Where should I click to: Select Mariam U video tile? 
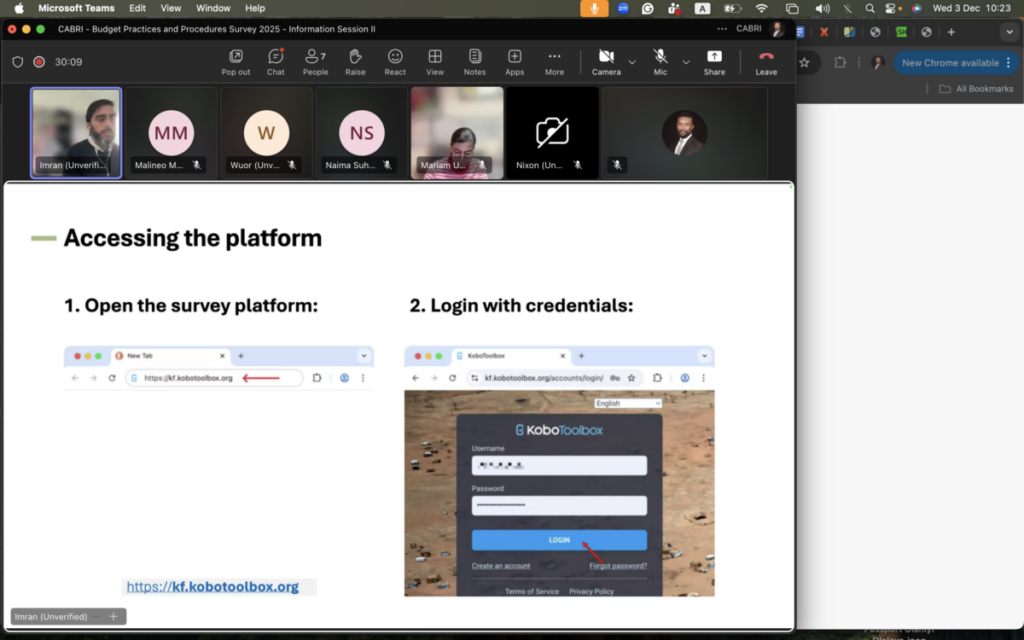pos(457,133)
